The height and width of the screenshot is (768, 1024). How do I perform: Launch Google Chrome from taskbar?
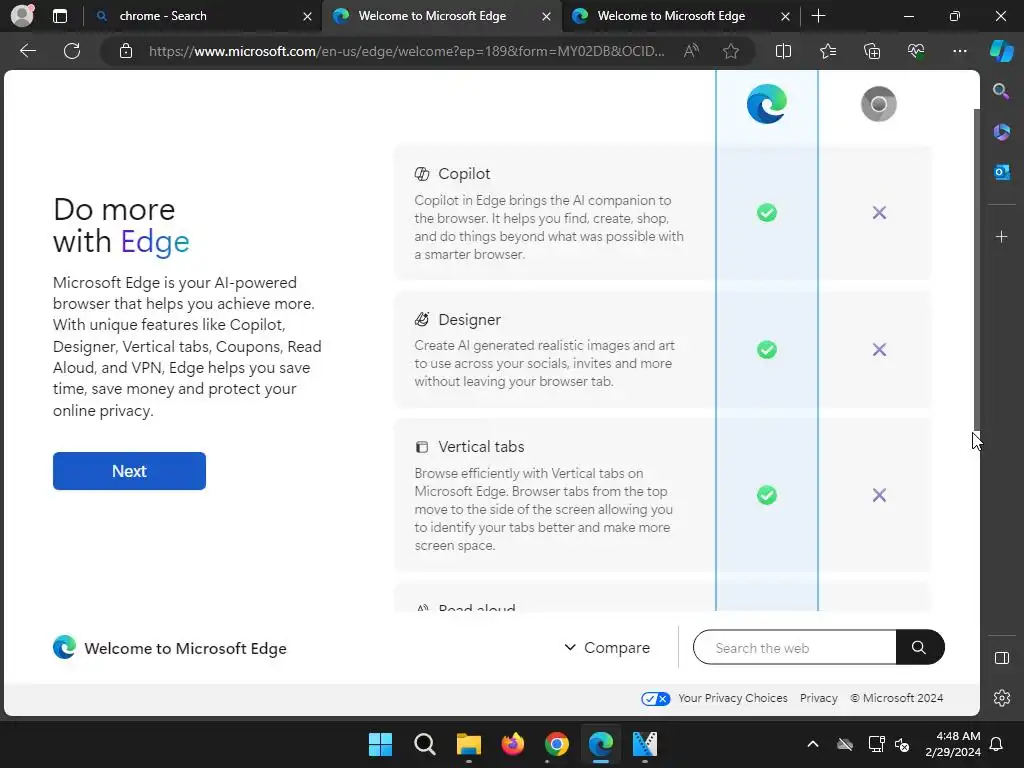coord(556,744)
